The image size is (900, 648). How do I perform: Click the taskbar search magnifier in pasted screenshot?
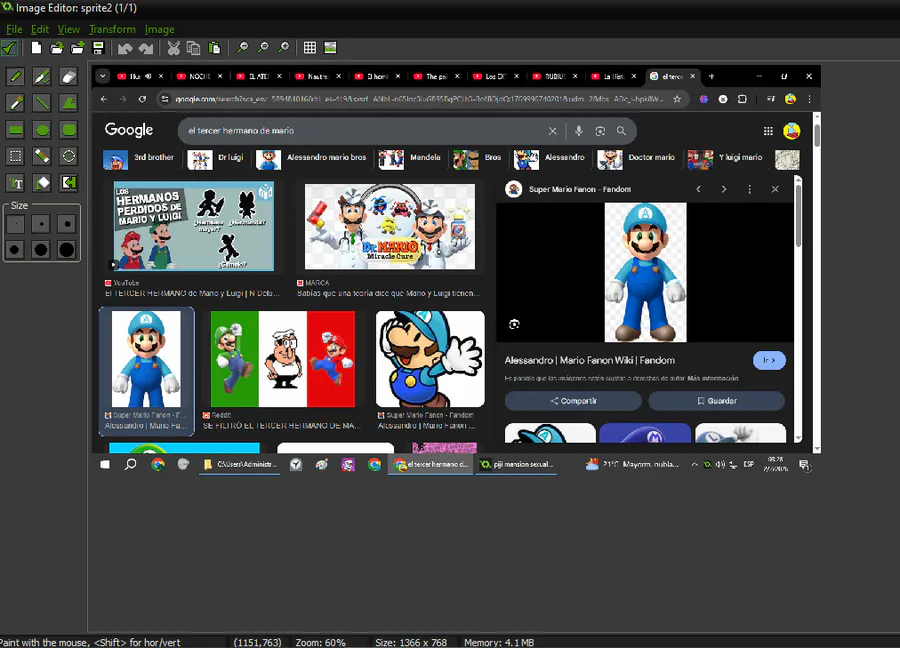[130, 464]
